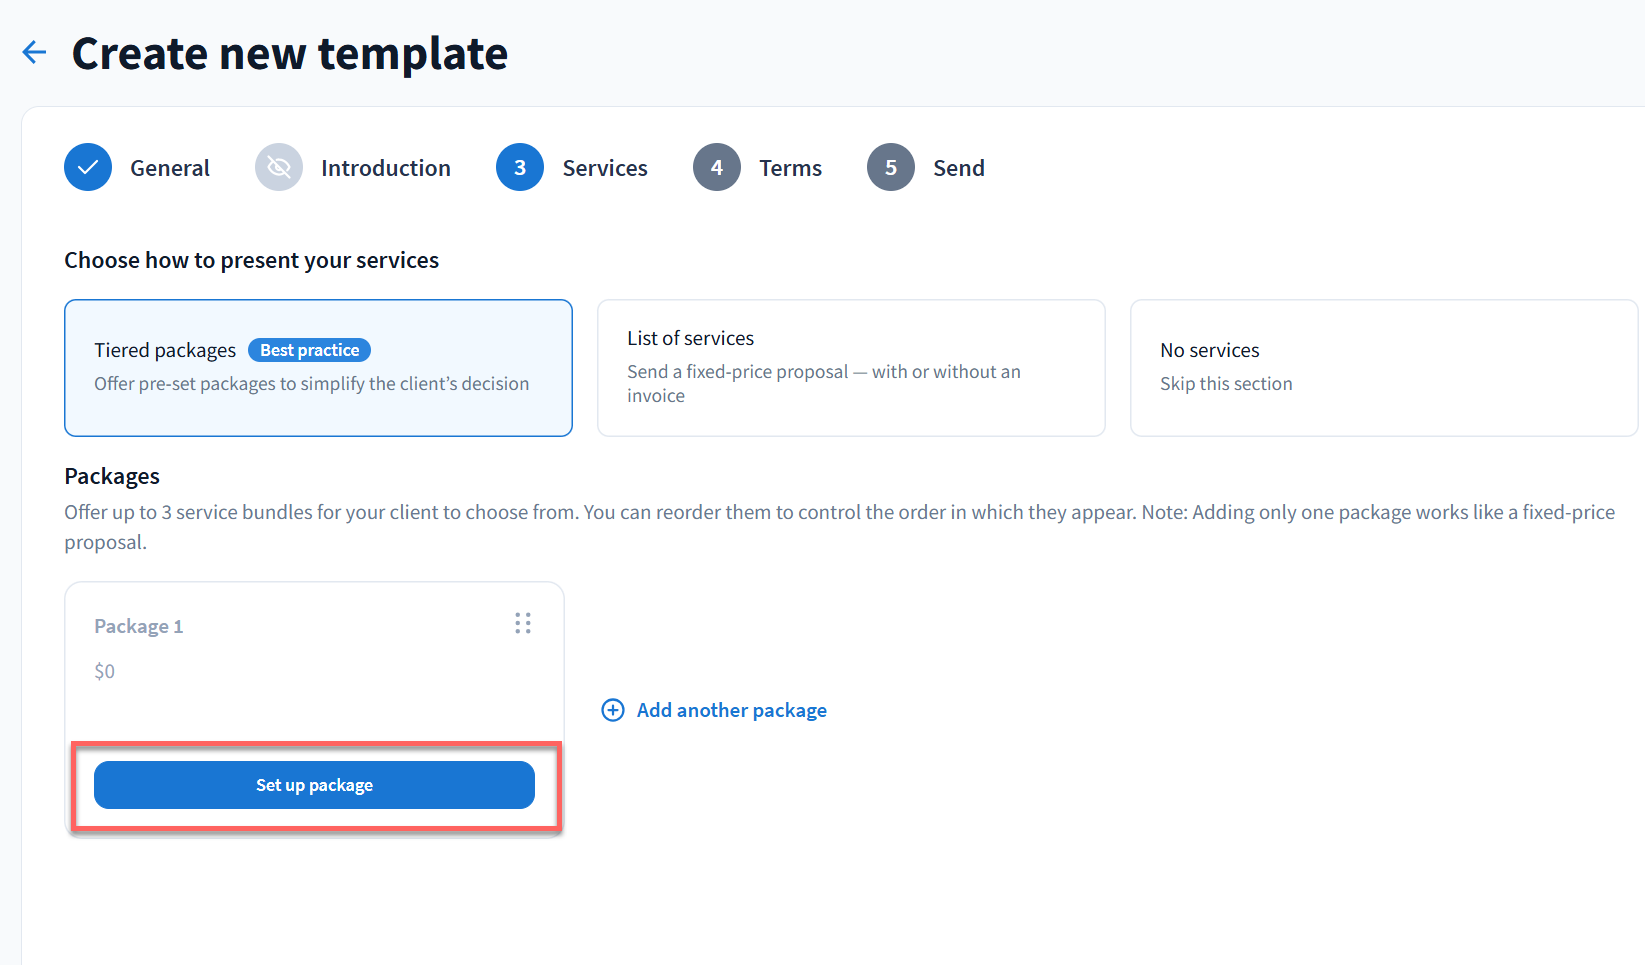Click the plus circle icon to add package

612,710
